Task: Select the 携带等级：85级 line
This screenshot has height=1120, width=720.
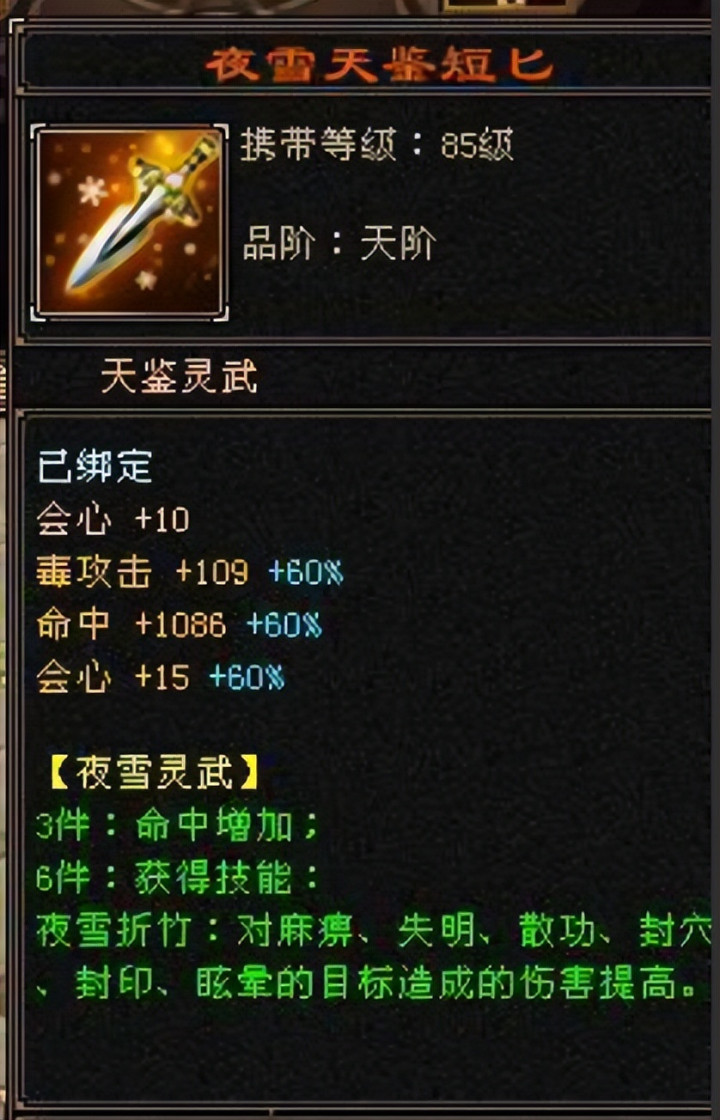Action: pyautogui.click(x=377, y=146)
